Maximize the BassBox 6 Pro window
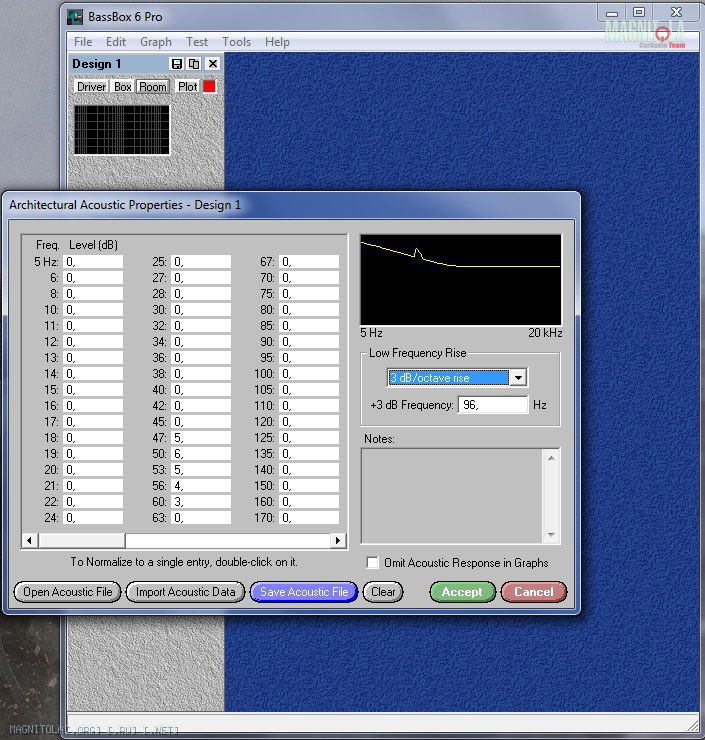Screen dimensions: 705x740 click(639, 12)
